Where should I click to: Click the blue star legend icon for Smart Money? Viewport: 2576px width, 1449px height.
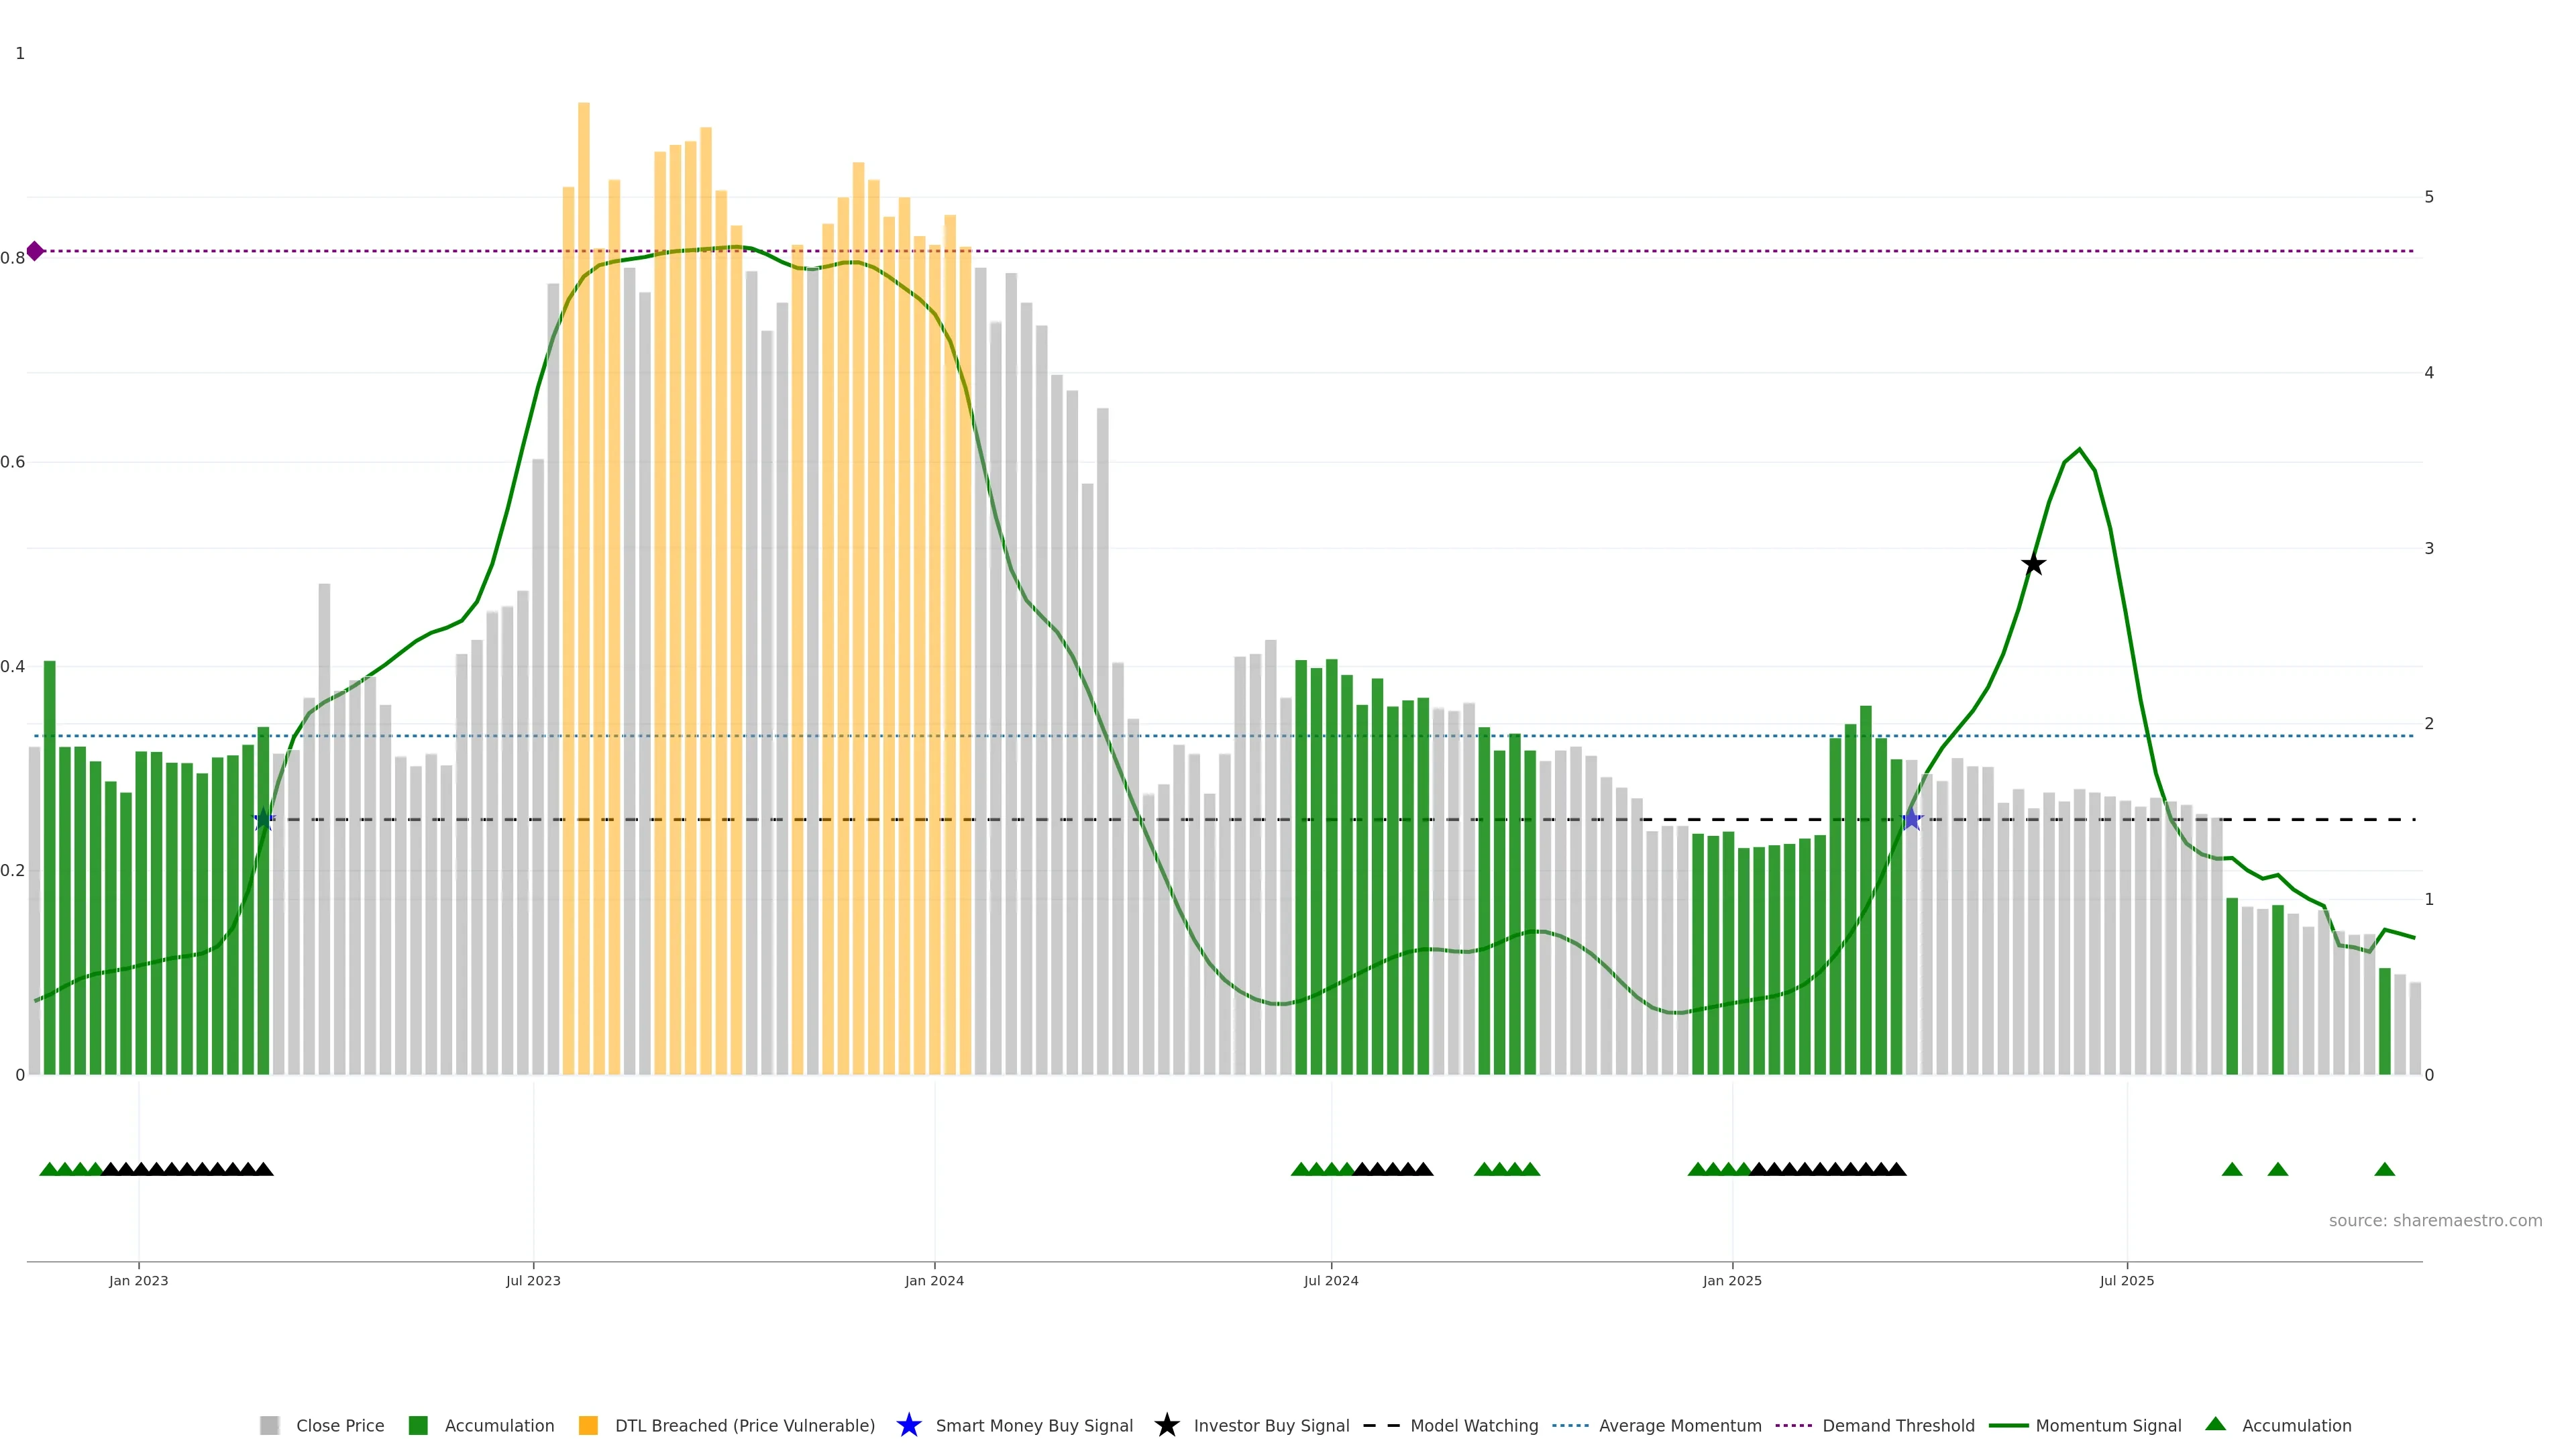pos(908,1425)
